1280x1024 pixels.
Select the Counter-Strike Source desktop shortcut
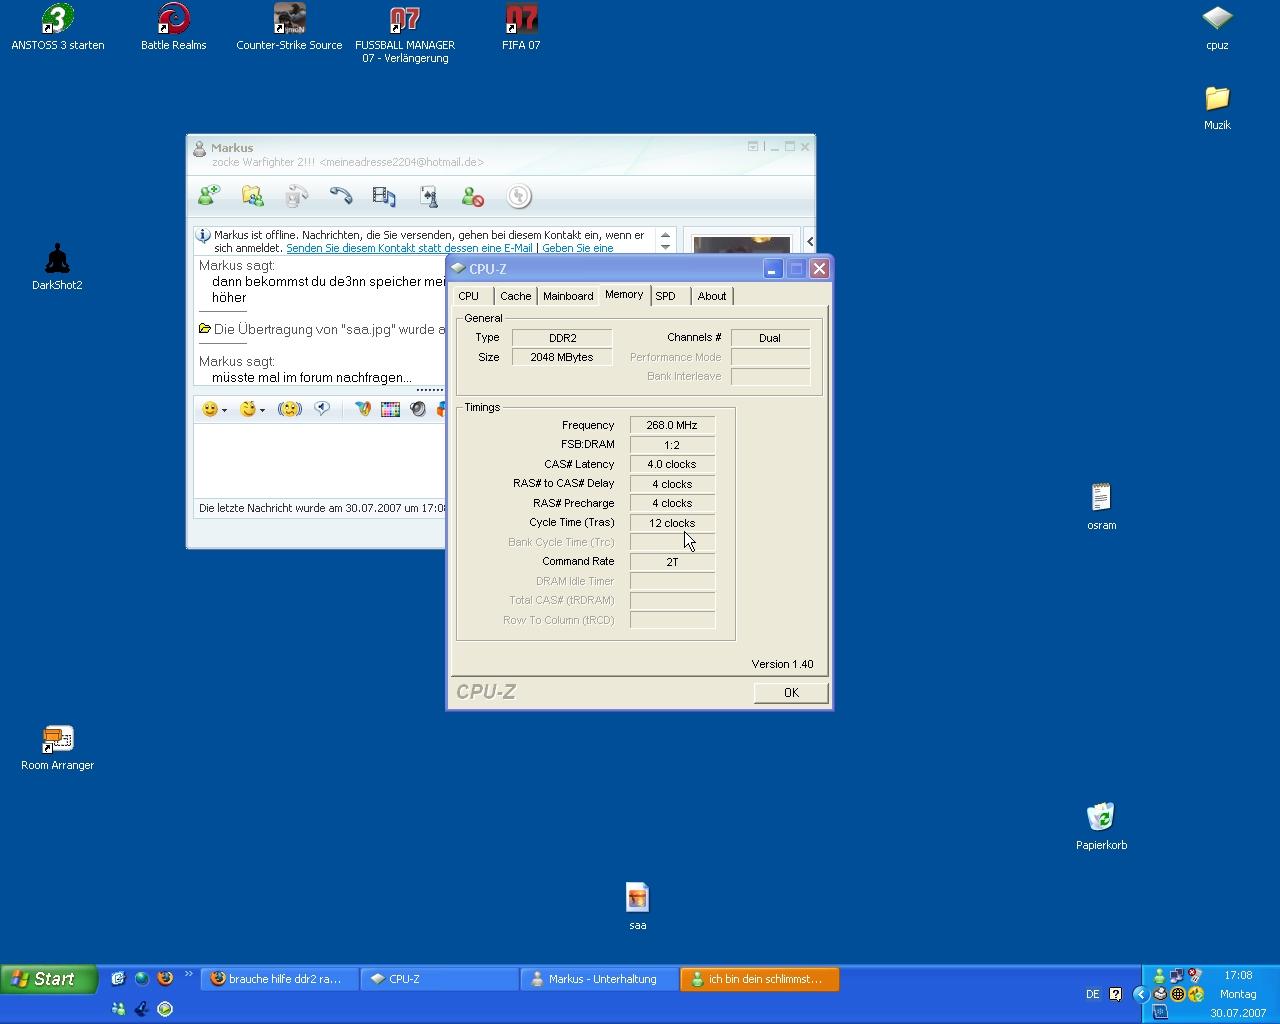pyautogui.click(x=289, y=27)
